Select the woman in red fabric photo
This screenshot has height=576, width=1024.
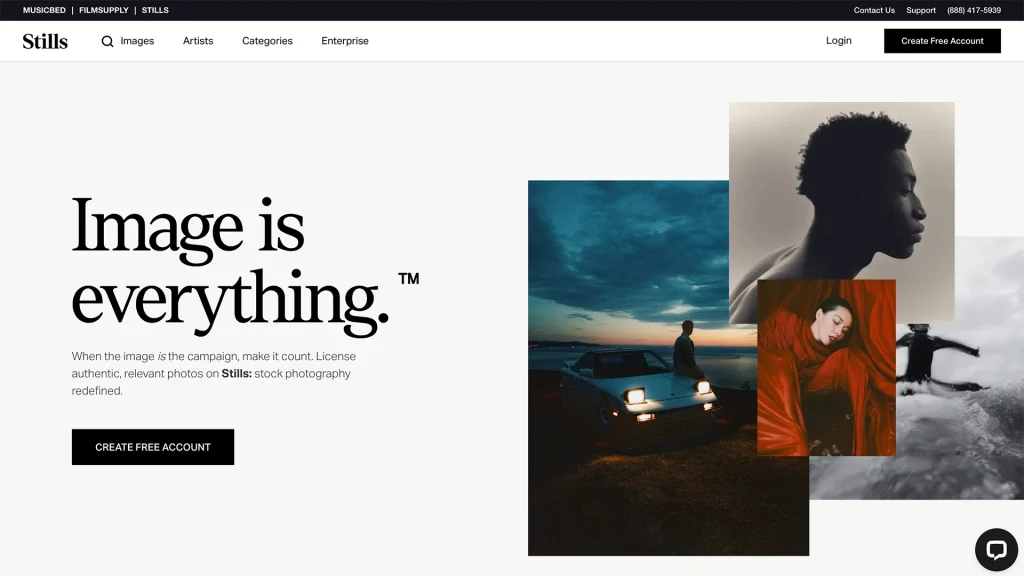[826, 368]
